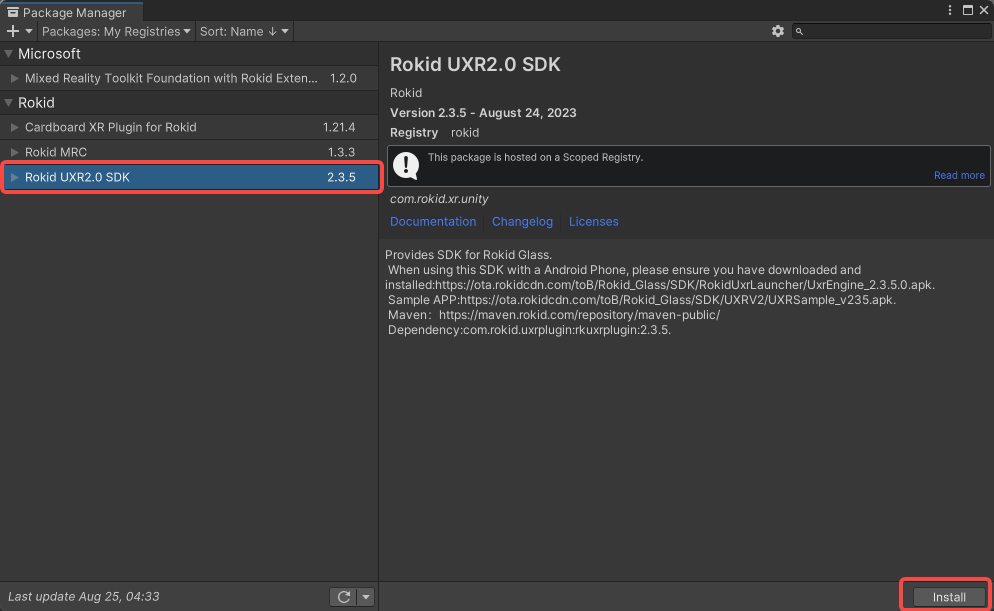
Task: Open the Documentation link
Action: (433, 221)
